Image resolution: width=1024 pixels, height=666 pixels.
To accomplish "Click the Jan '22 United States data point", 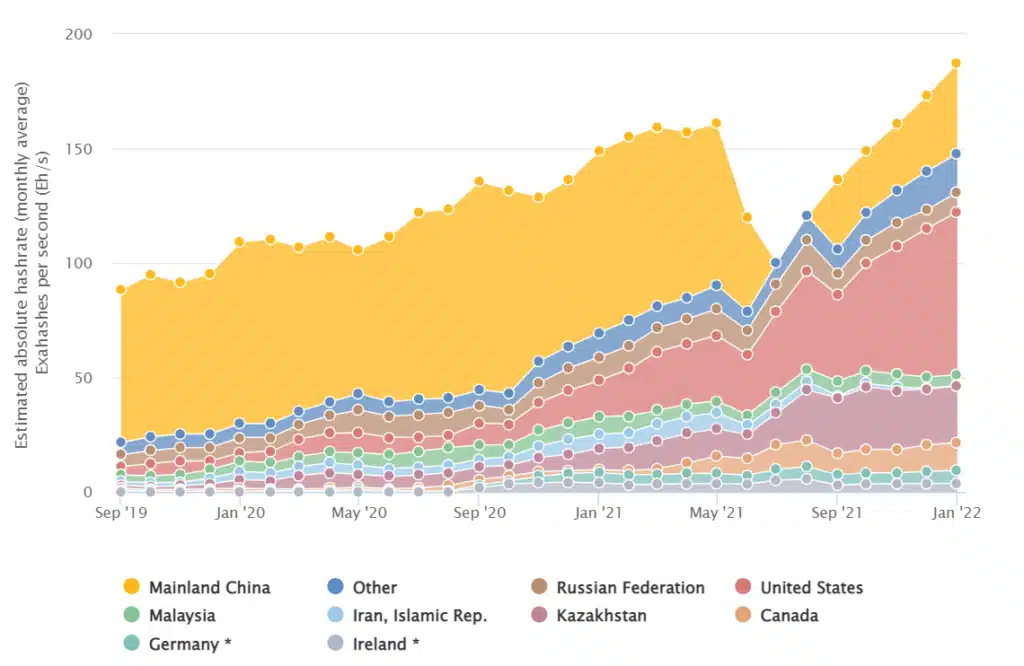I will pos(956,212).
